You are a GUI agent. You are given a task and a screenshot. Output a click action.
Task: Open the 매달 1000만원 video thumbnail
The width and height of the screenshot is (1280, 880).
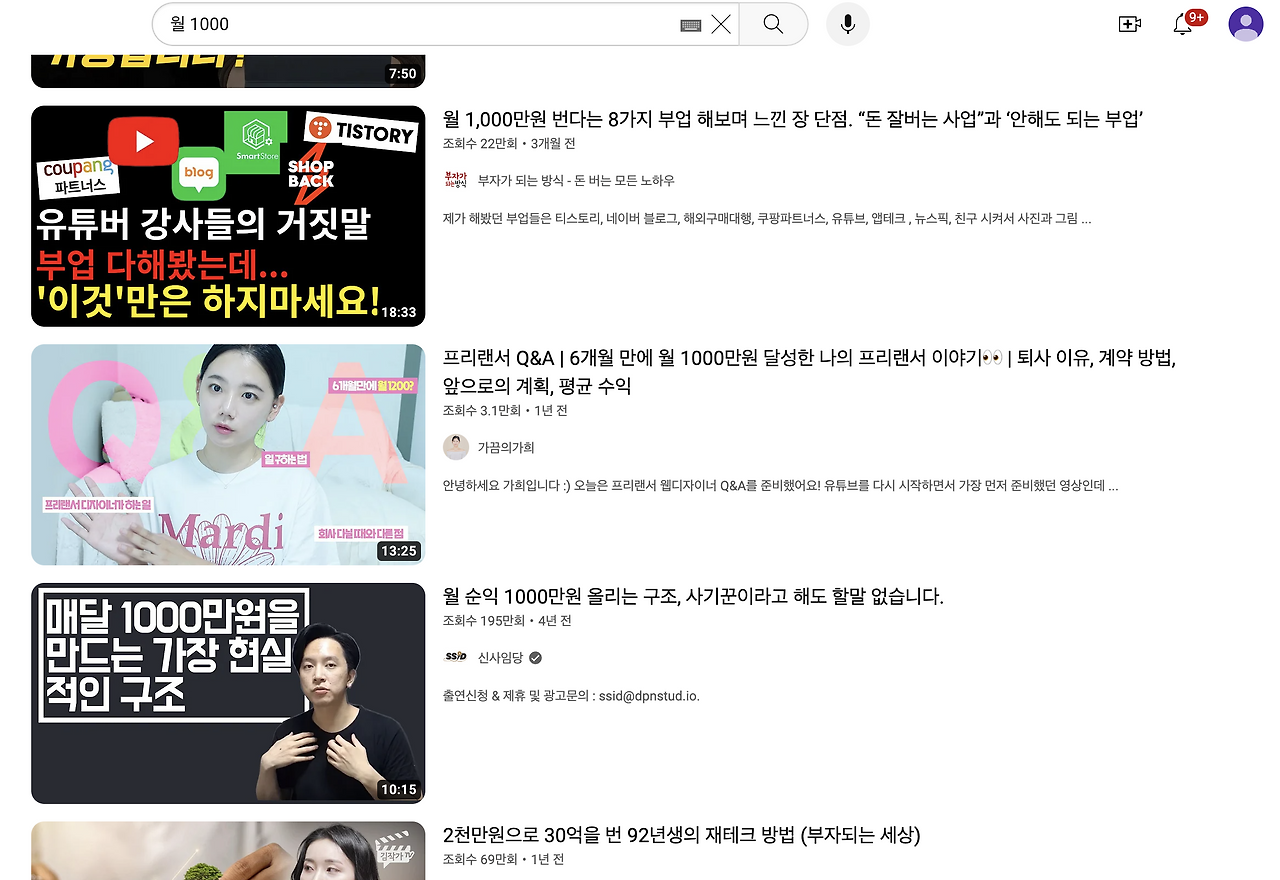coord(228,693)
